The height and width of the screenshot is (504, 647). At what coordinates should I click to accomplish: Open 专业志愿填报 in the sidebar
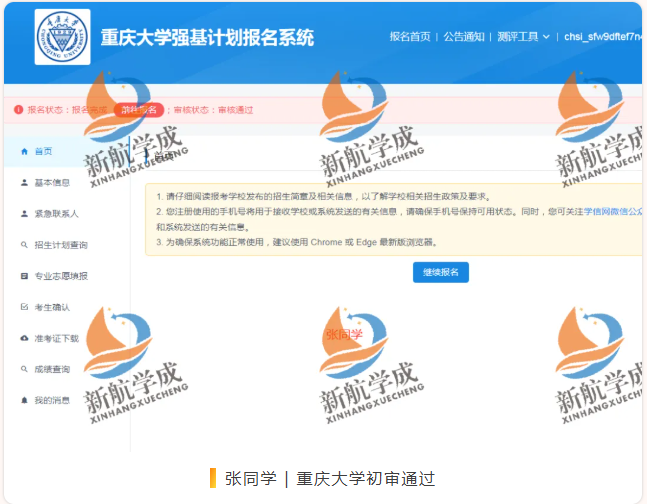pos(61,276)
